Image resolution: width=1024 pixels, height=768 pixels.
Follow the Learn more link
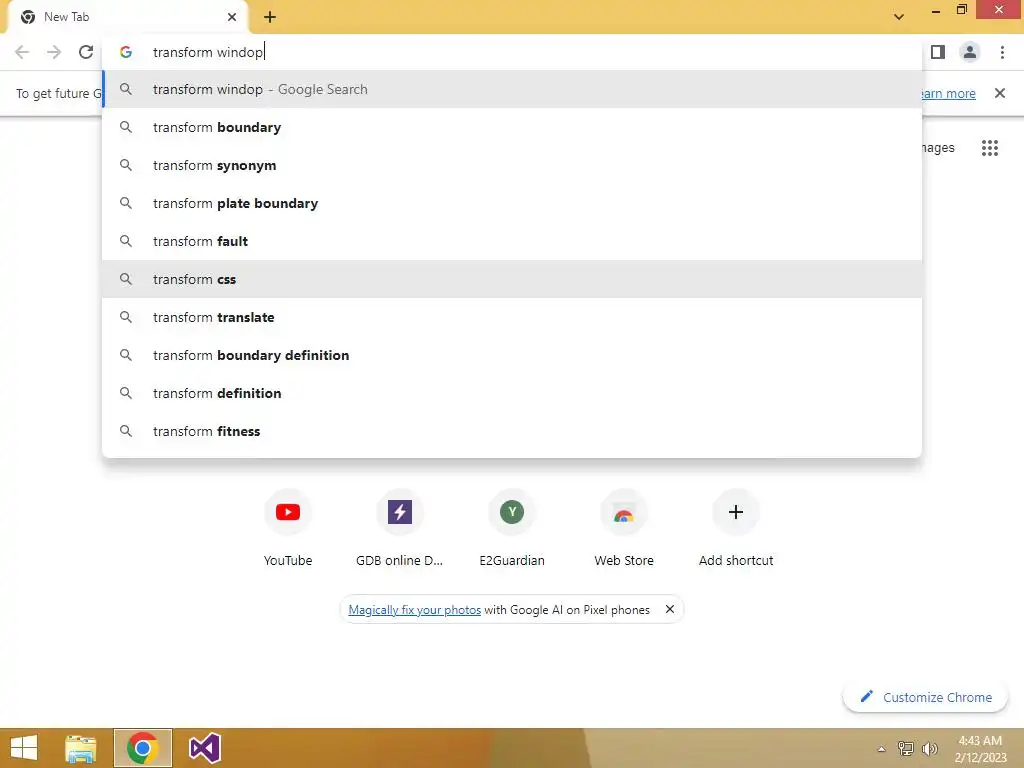click(x=948, y=93)
